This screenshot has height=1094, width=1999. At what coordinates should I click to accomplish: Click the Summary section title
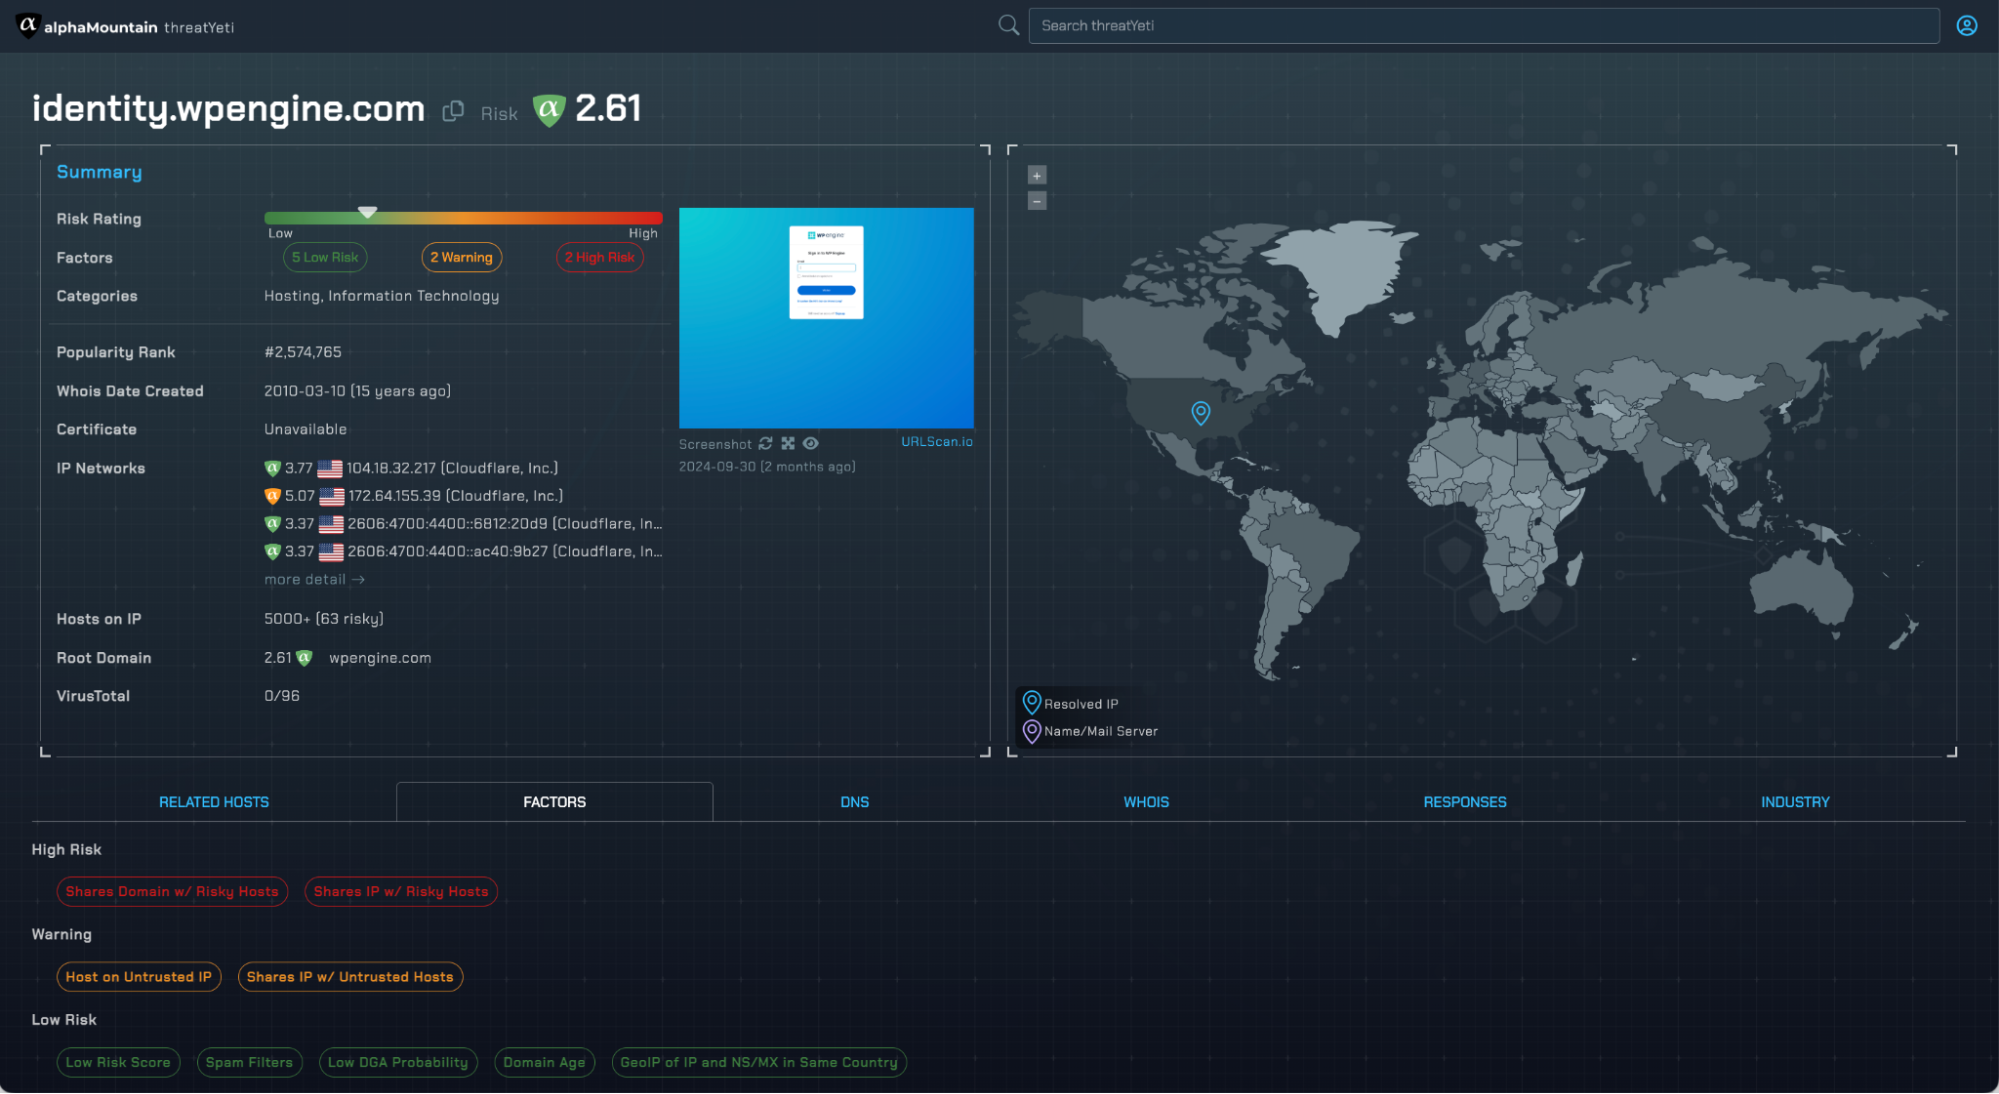[99, 172]
